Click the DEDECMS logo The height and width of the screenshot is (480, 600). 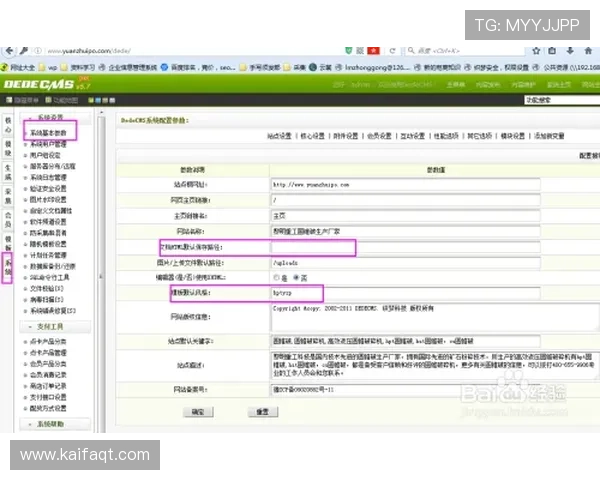coord(39,84)
